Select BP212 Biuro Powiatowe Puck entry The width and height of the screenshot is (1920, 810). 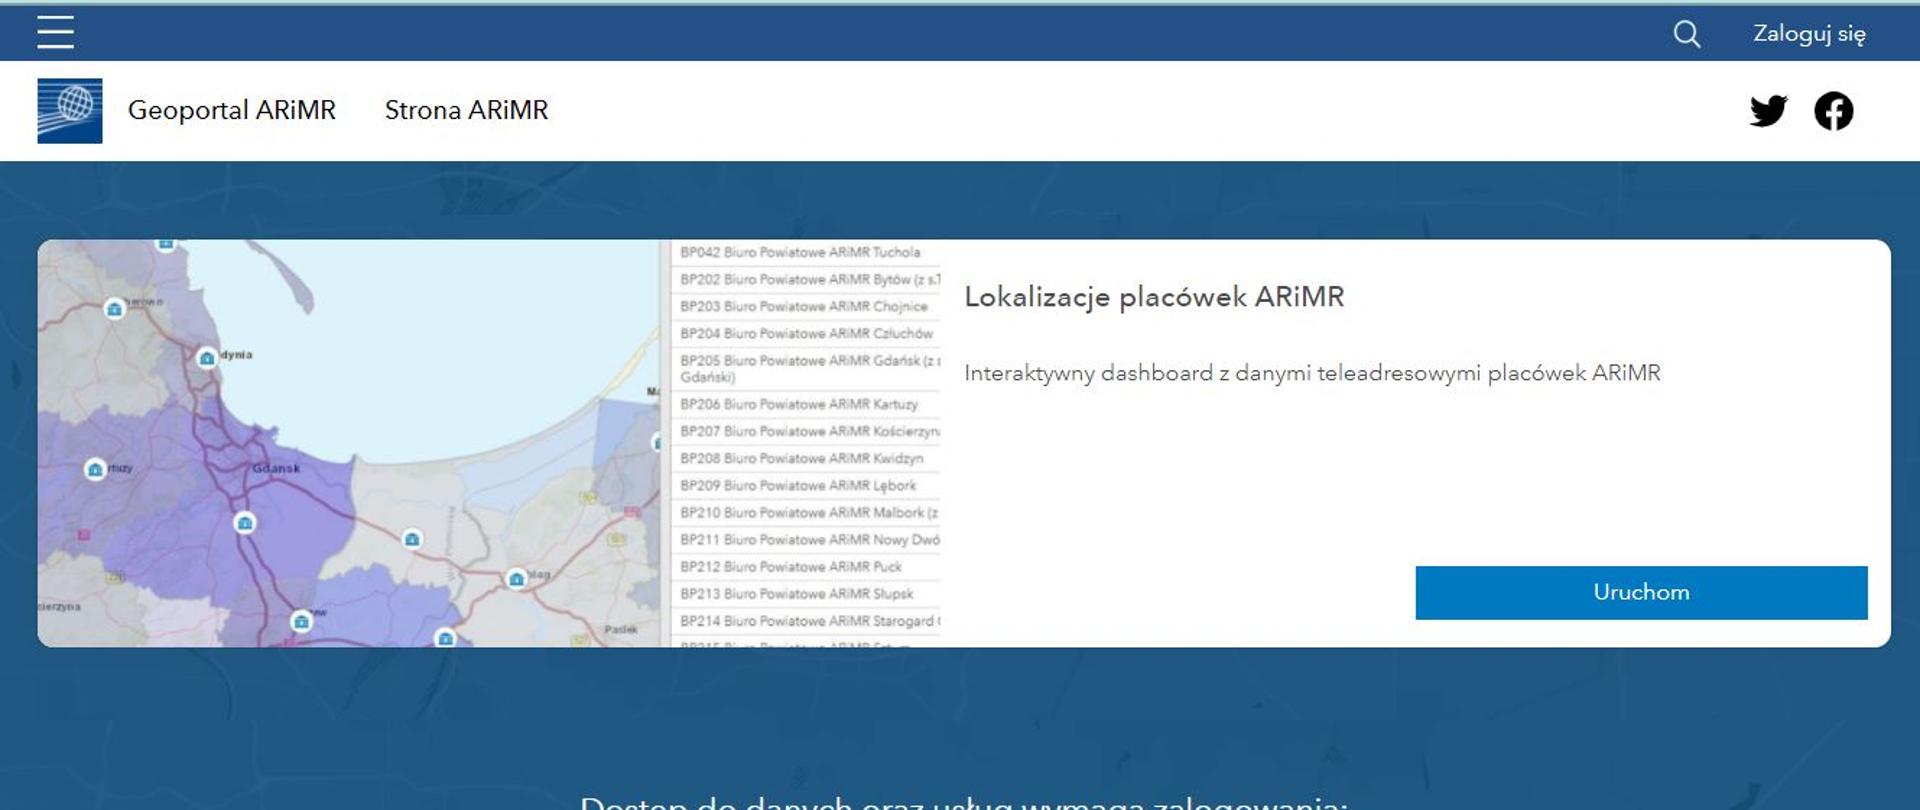tap(790, 567)
